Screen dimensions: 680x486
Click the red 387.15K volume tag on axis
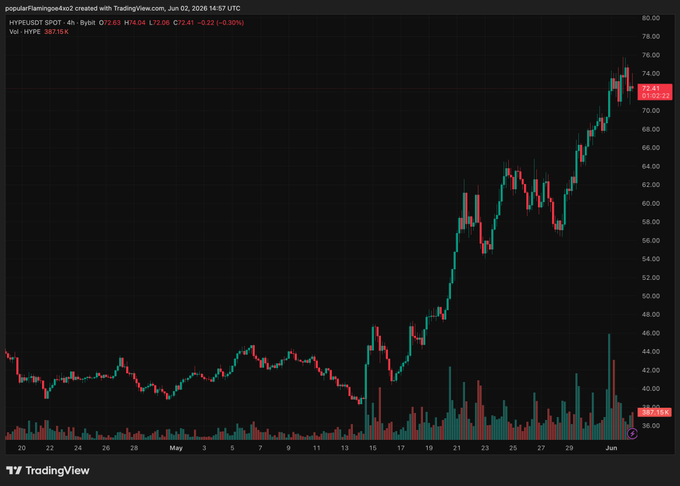click(x=654, y=412)
